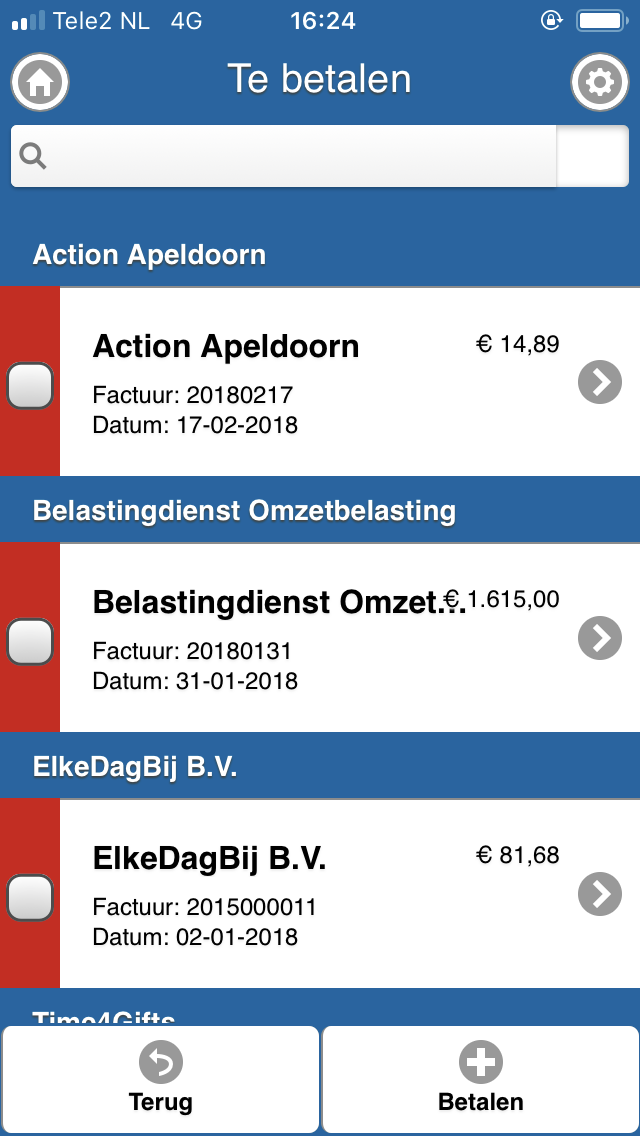Expand Belastingdienst invoice with arrow chevron

[600, 638]
